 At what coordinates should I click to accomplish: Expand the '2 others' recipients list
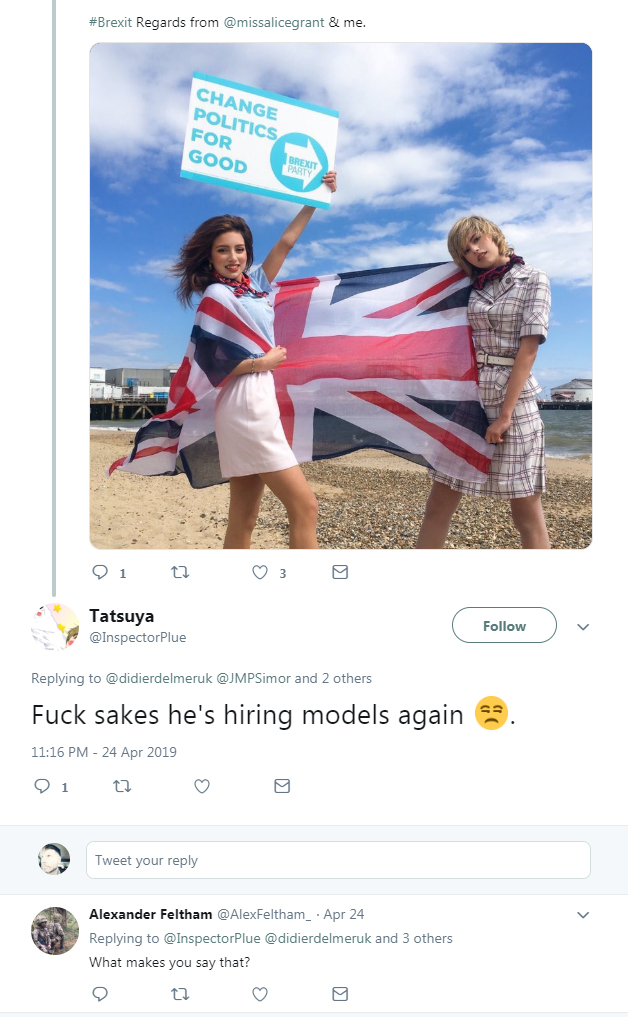pos(346,678)
